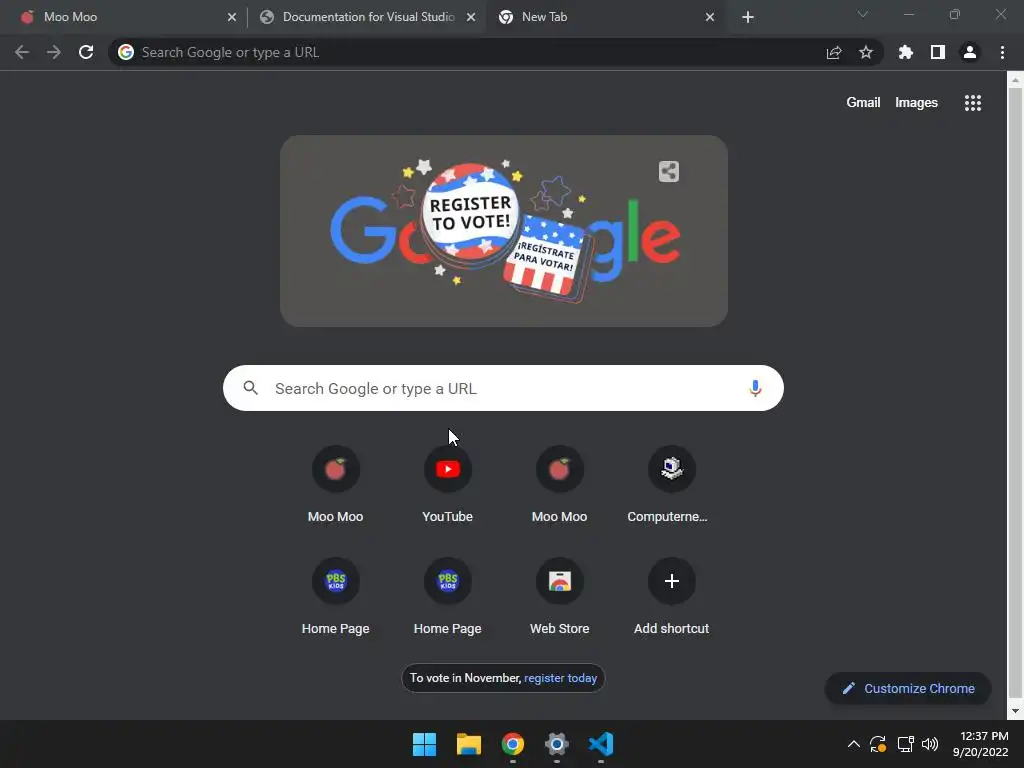Go back to the previous page

pyautogui.click(x=22, y=52)
